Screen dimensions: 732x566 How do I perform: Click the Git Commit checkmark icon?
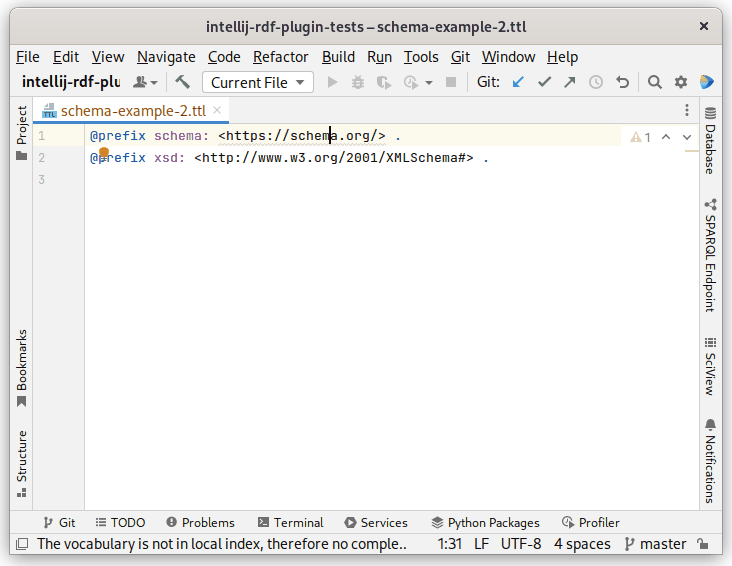tap(544, 83)
